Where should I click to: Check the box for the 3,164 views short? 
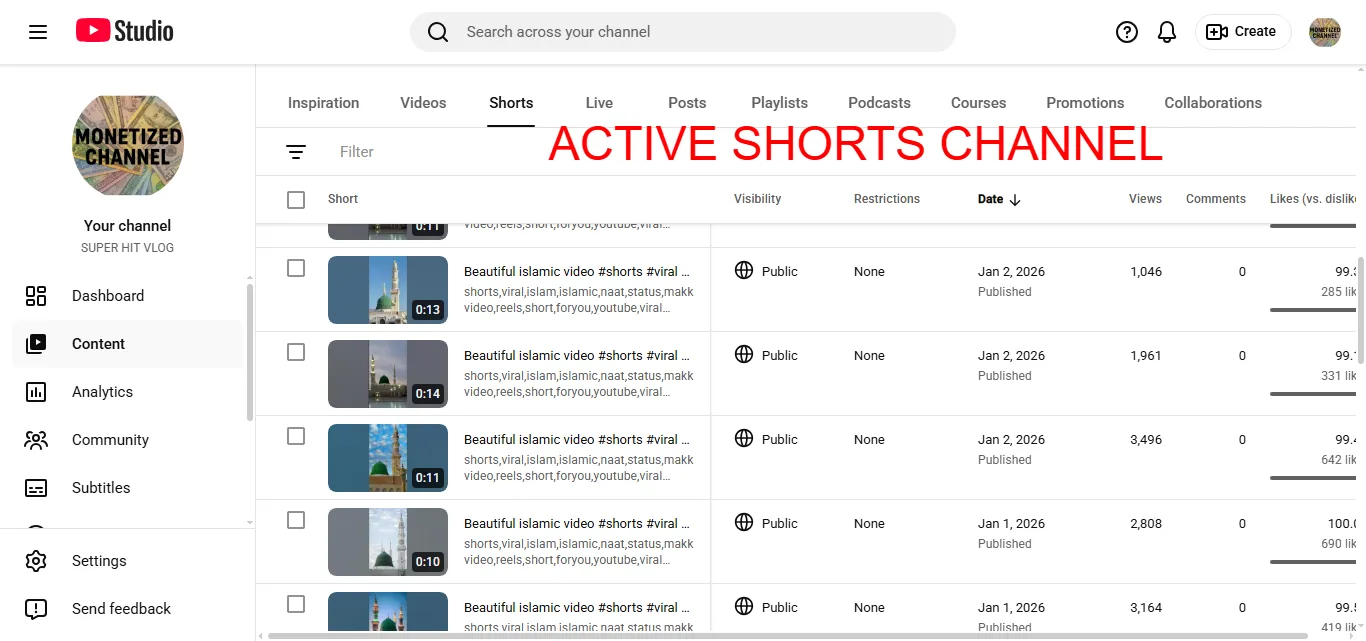tap(296, 604)
